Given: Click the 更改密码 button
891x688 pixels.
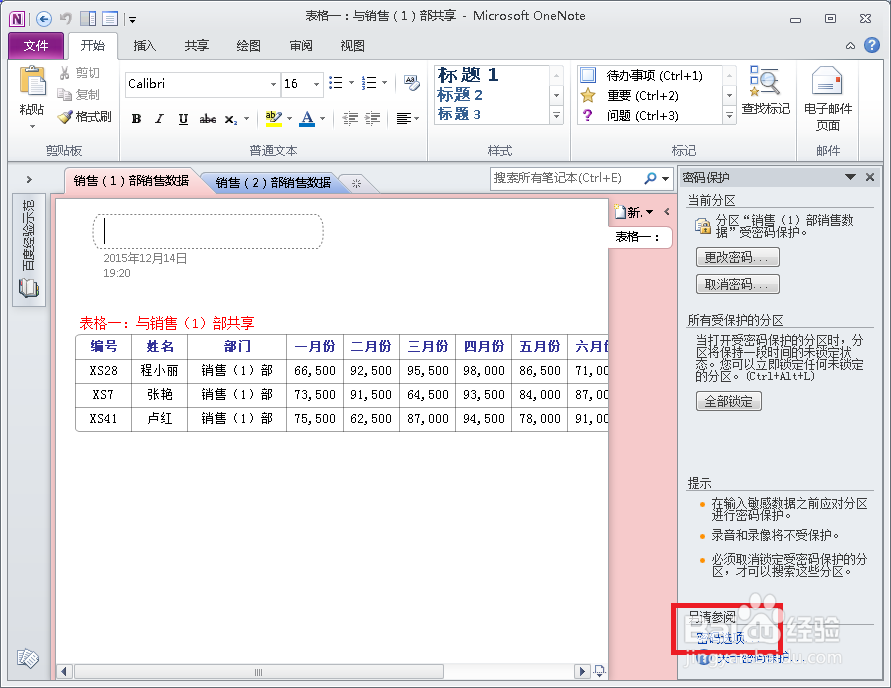Looking at the screenshot, I should pyautogui.click(x=738, y=257).
